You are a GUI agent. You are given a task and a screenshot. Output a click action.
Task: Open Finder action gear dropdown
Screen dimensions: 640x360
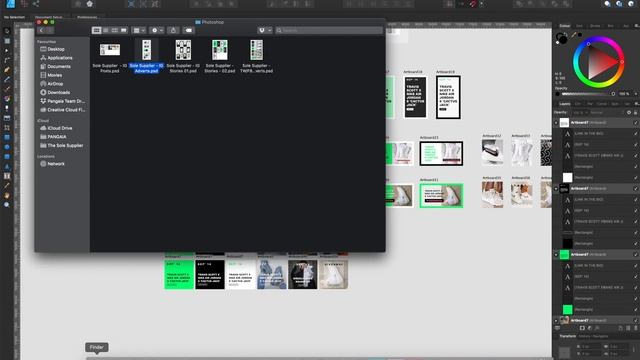pos(157,30)
